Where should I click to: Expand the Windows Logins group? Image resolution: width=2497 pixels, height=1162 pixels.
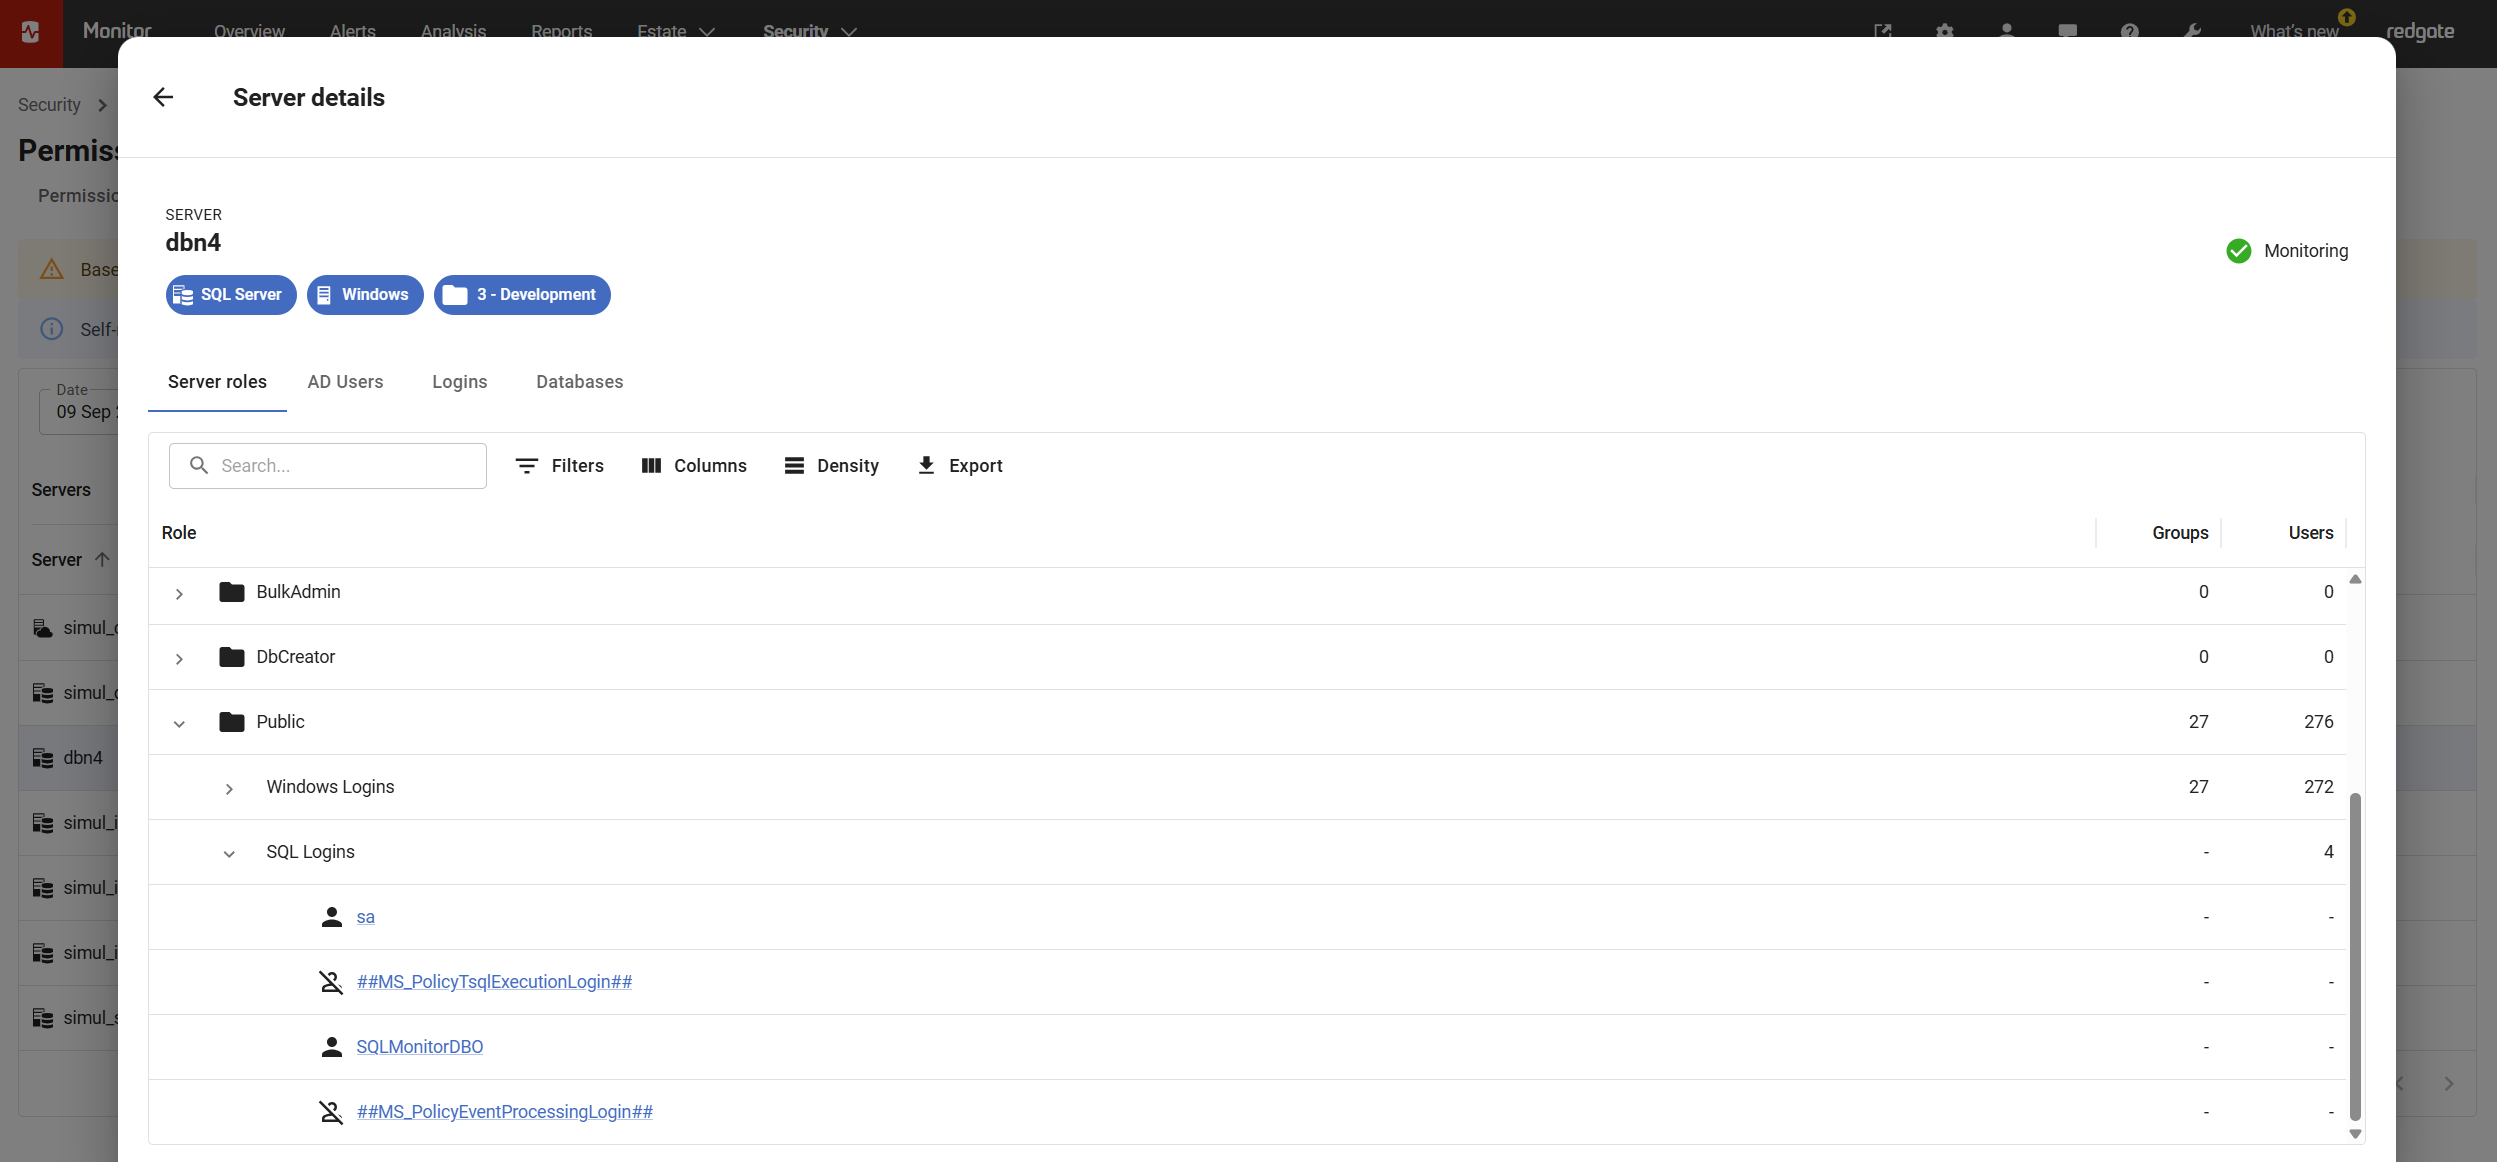tap(229, 789)
